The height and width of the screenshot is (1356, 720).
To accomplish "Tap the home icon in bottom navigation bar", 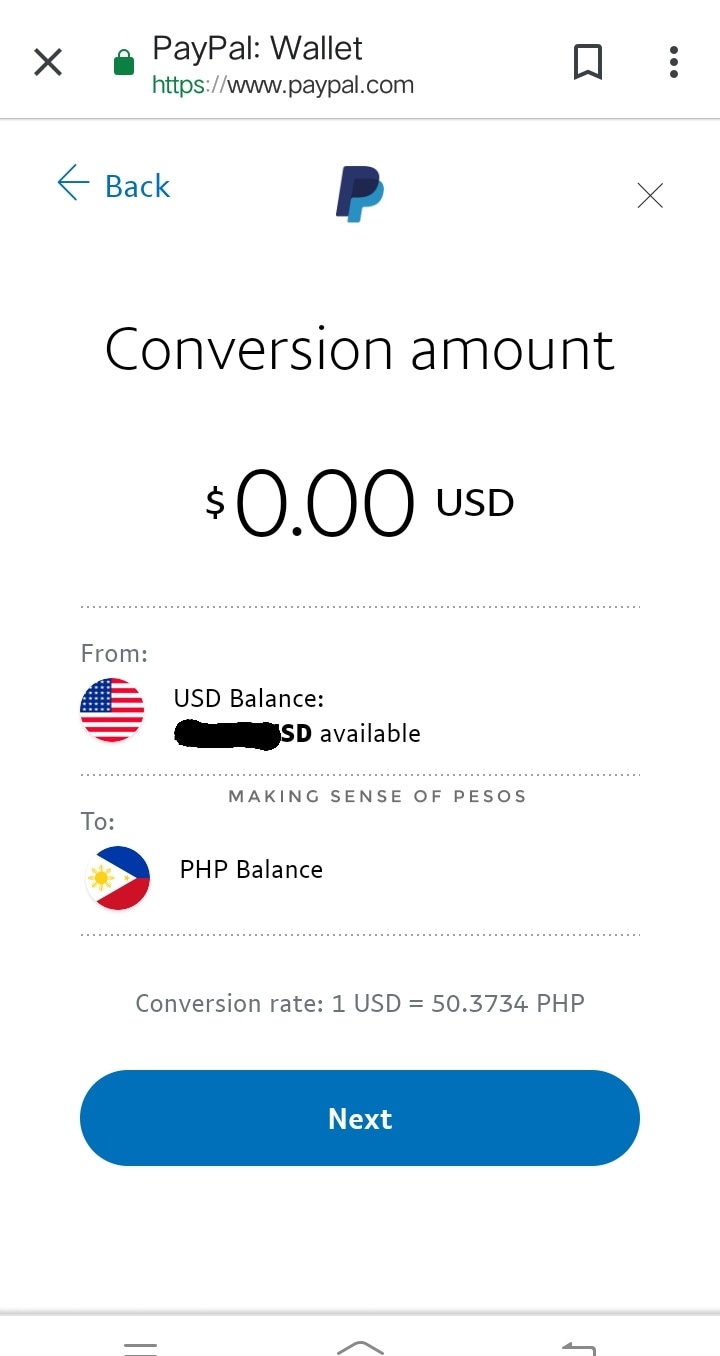I will point(360,1348).
